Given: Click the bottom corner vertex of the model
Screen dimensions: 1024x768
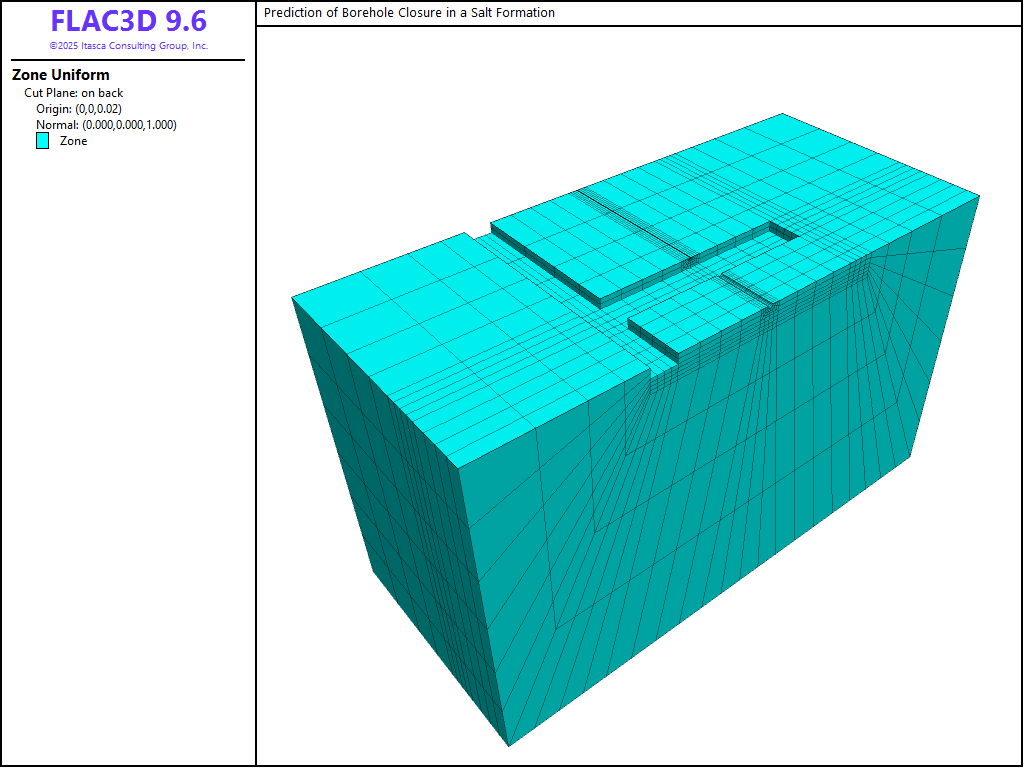Looking at the screenshot, I should point(509,745).
